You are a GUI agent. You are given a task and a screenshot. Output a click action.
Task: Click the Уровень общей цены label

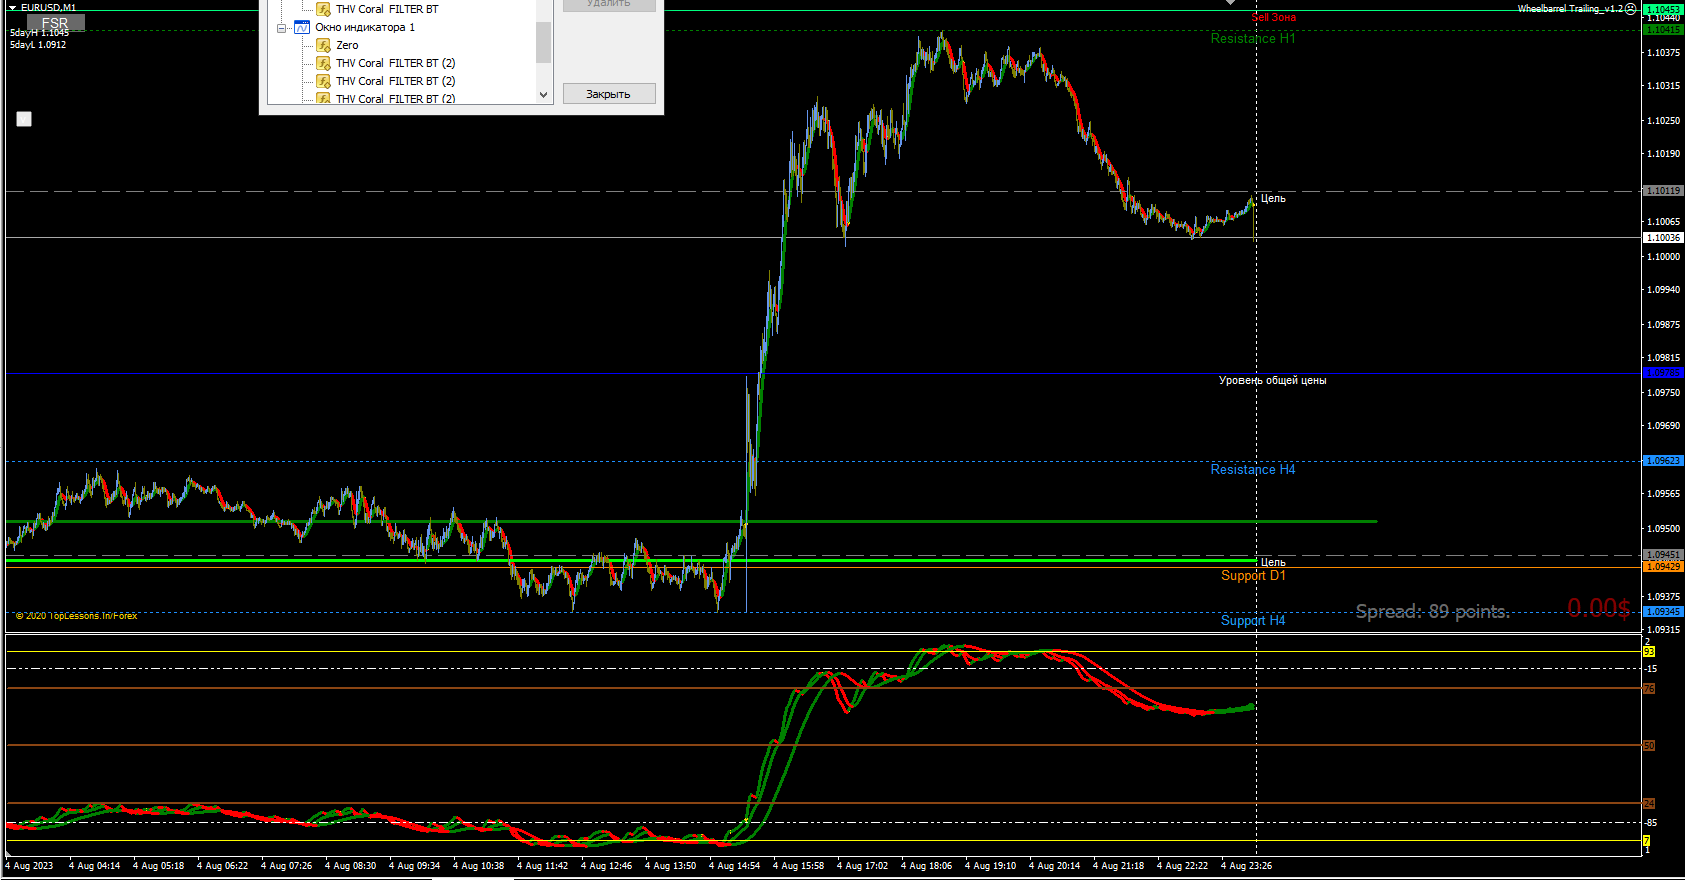pos(1272,380)
